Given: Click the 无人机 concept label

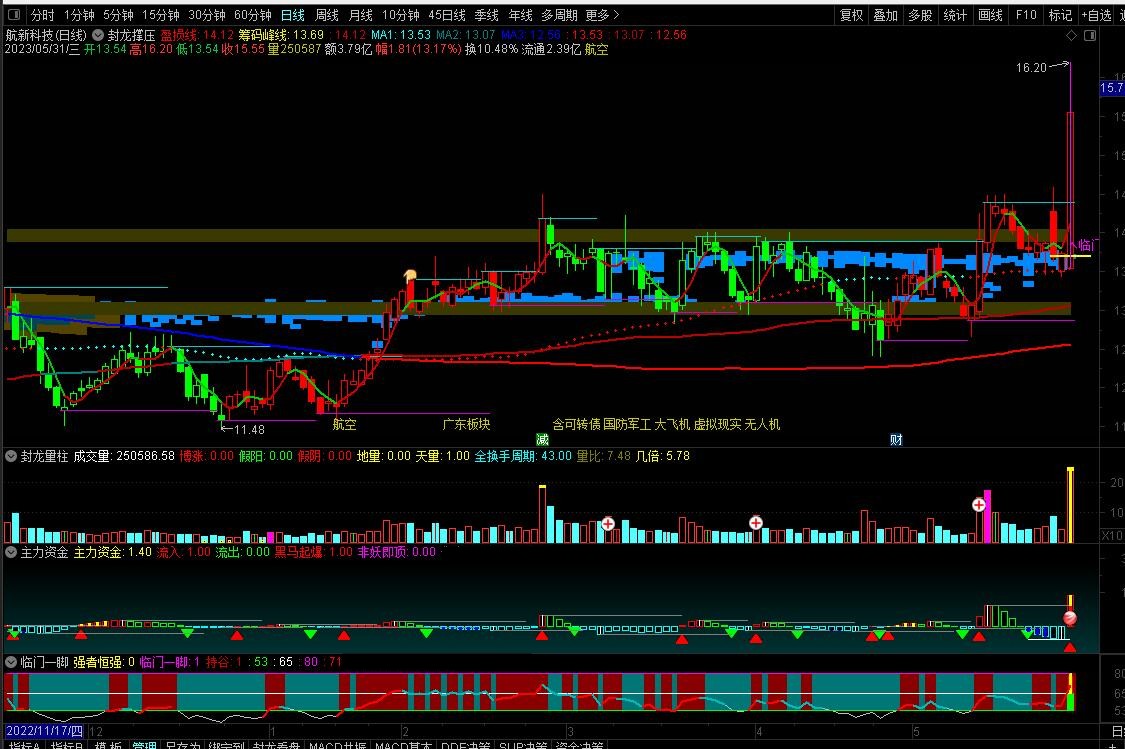Looking at the screenshot, I should (762, 424).
